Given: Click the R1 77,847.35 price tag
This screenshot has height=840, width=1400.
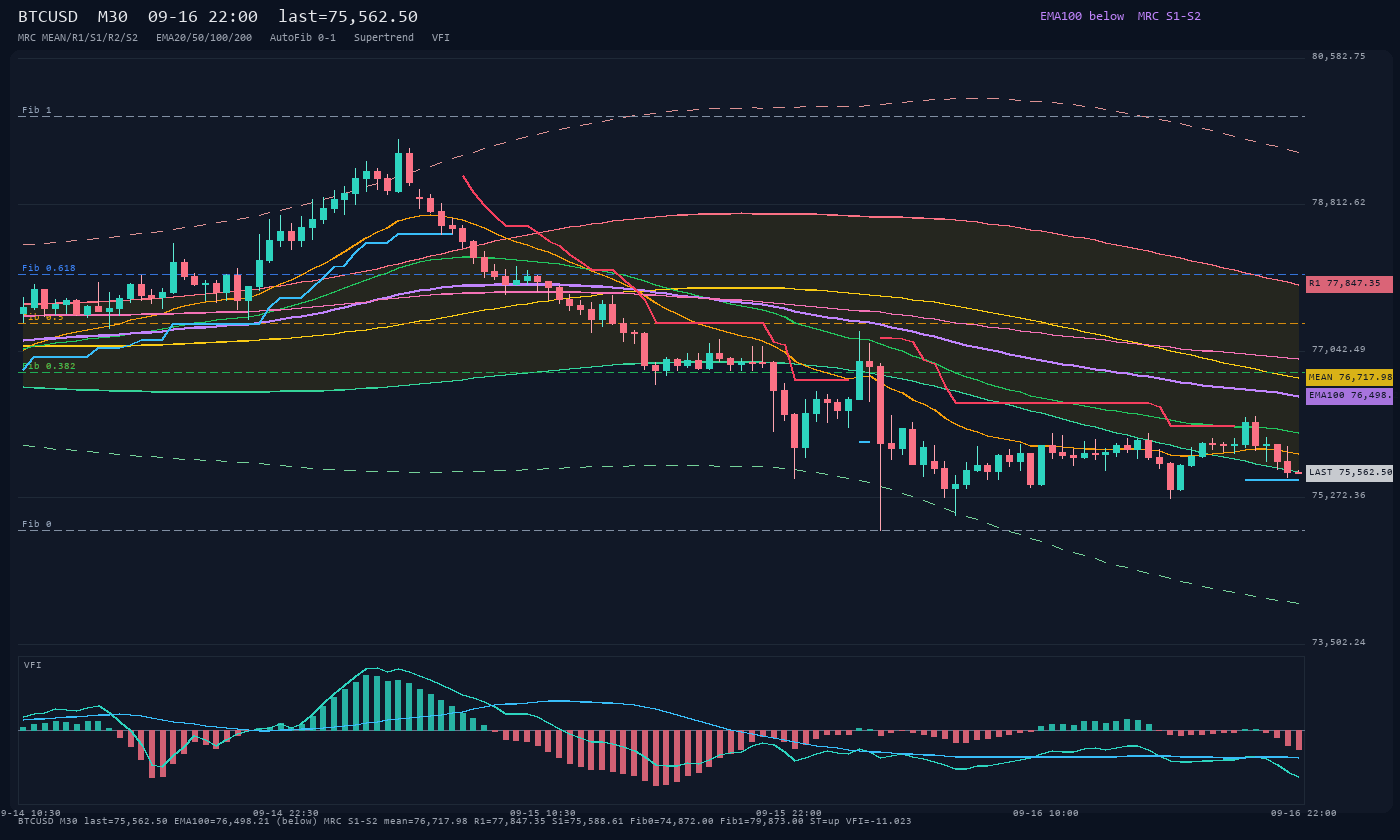Looking at the screenshot, I should click(1349, 284).
